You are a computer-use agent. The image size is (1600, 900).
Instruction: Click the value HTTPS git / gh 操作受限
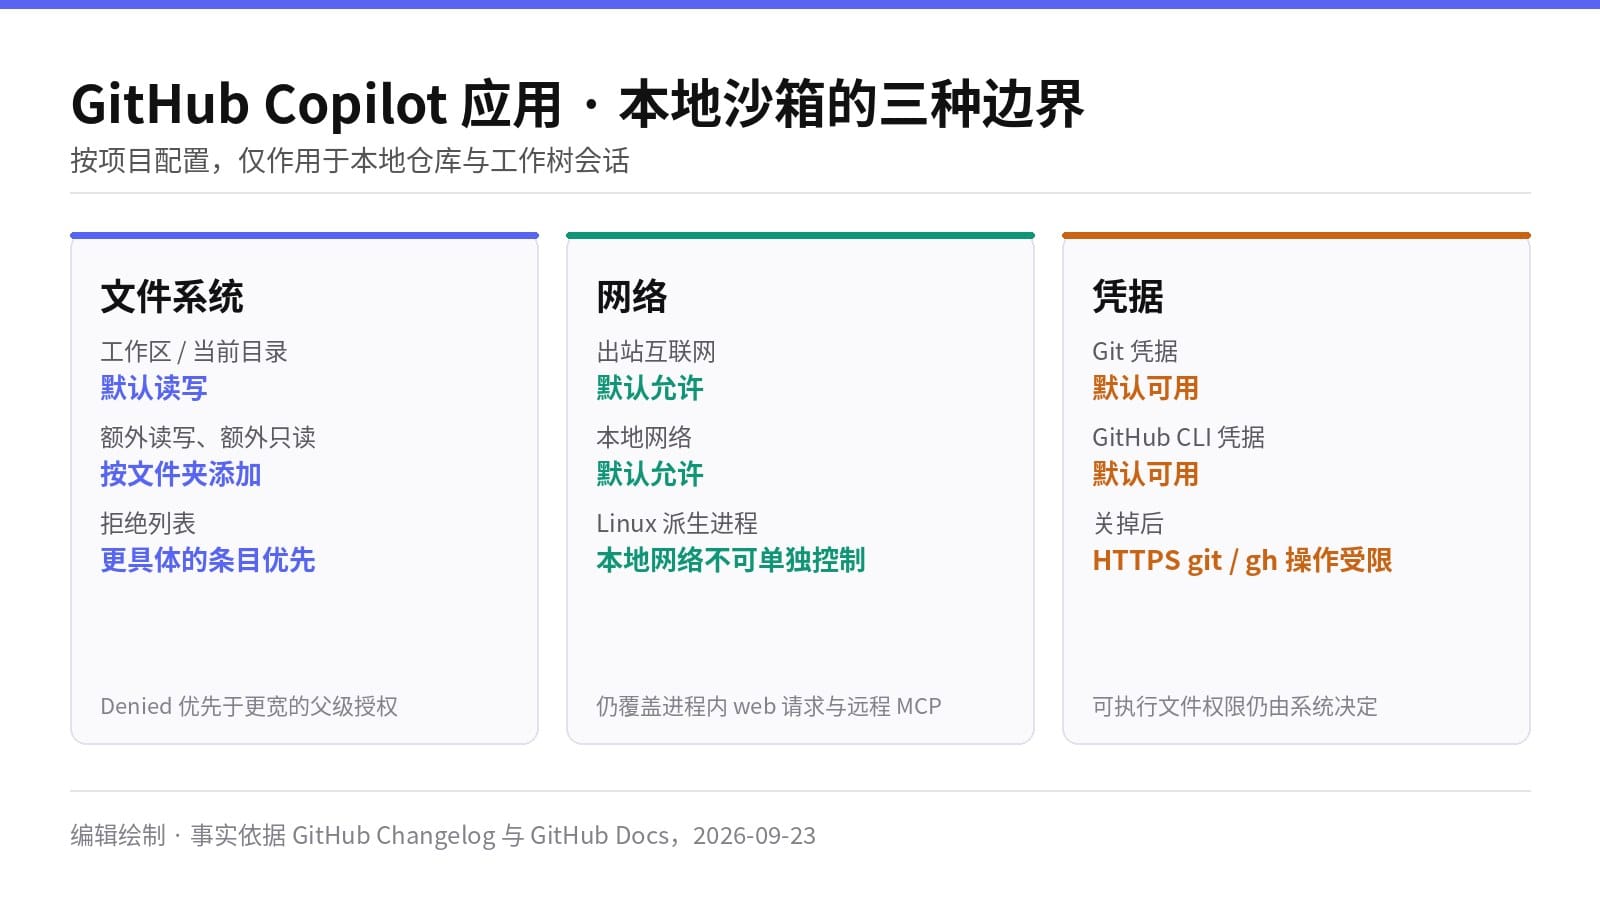point(1242,560)
